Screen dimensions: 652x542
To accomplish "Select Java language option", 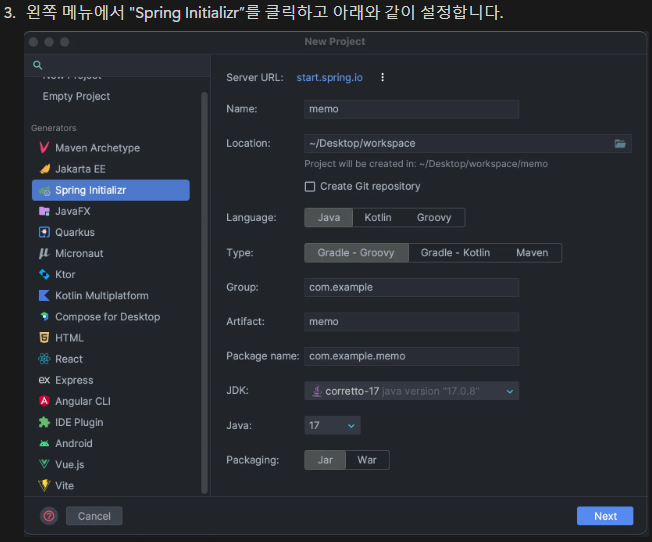I will coord(328,218).
